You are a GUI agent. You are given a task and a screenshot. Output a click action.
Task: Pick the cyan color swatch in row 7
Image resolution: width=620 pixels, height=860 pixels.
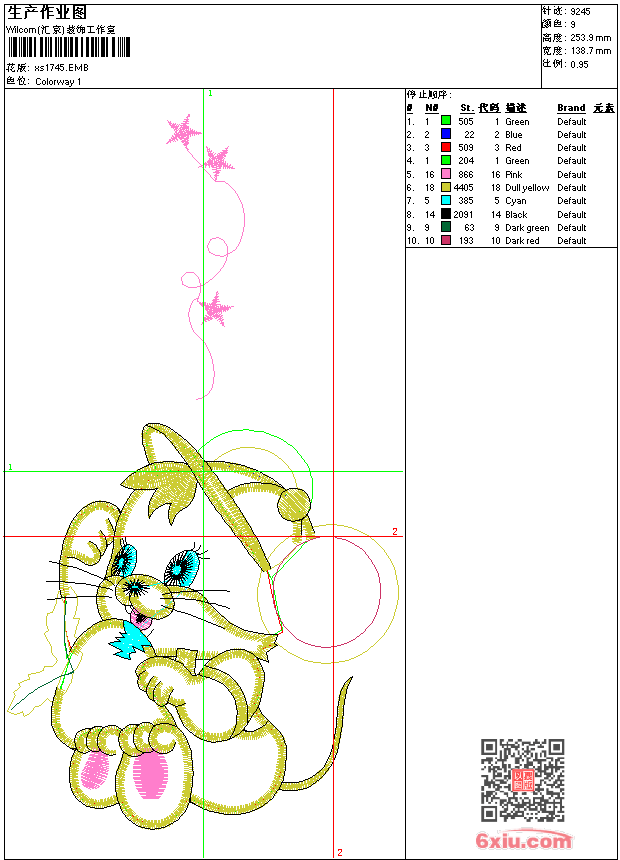tap(446, 200)
